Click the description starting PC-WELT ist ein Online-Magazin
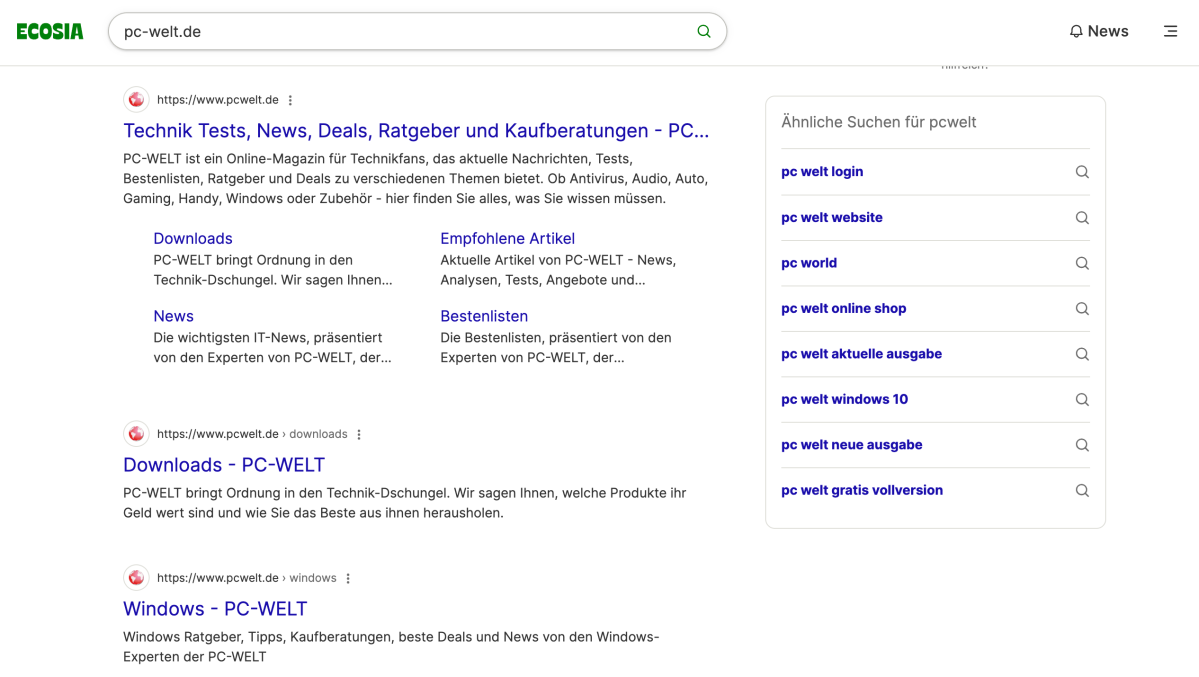The height and width of the screenshot is (677, 1199). pyautogui.click(x=416, y=179)
